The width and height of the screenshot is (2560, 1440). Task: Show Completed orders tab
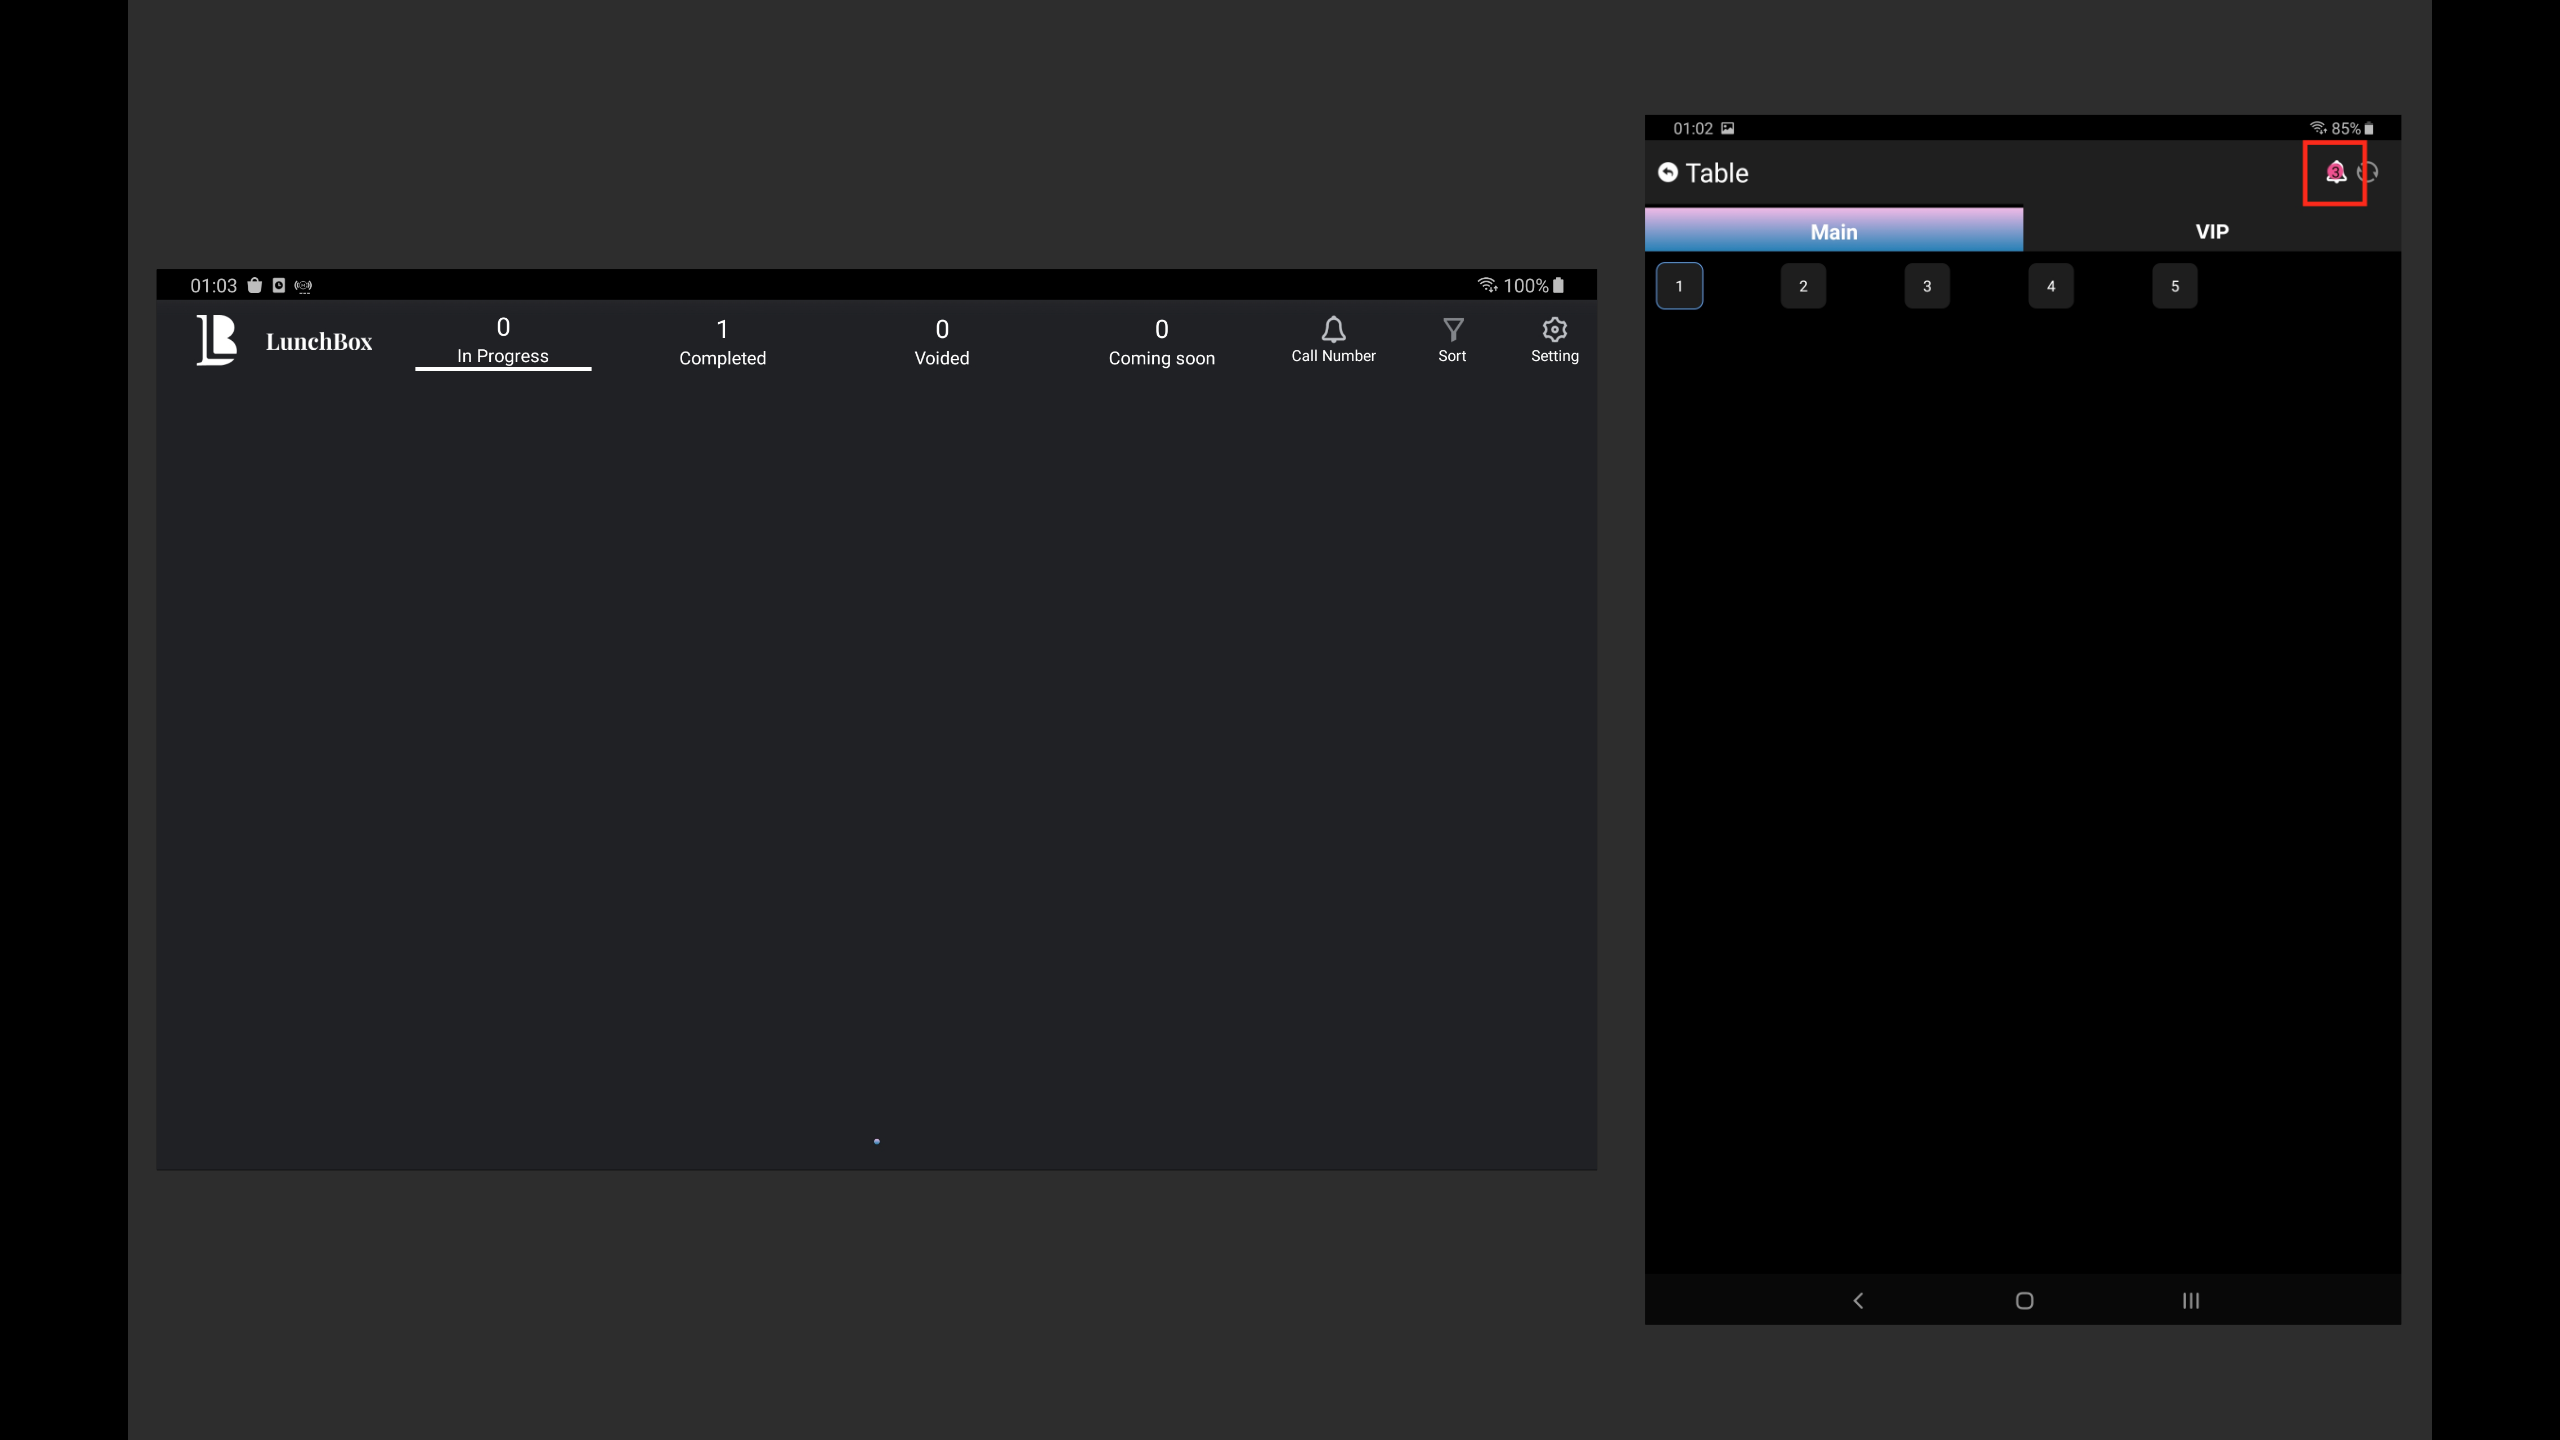pyautogui.click(x=722, y=342)
